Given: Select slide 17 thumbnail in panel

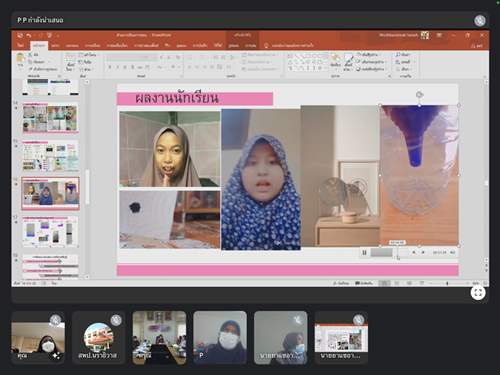Looking at the screenshot, I should (x=50, y=232).
